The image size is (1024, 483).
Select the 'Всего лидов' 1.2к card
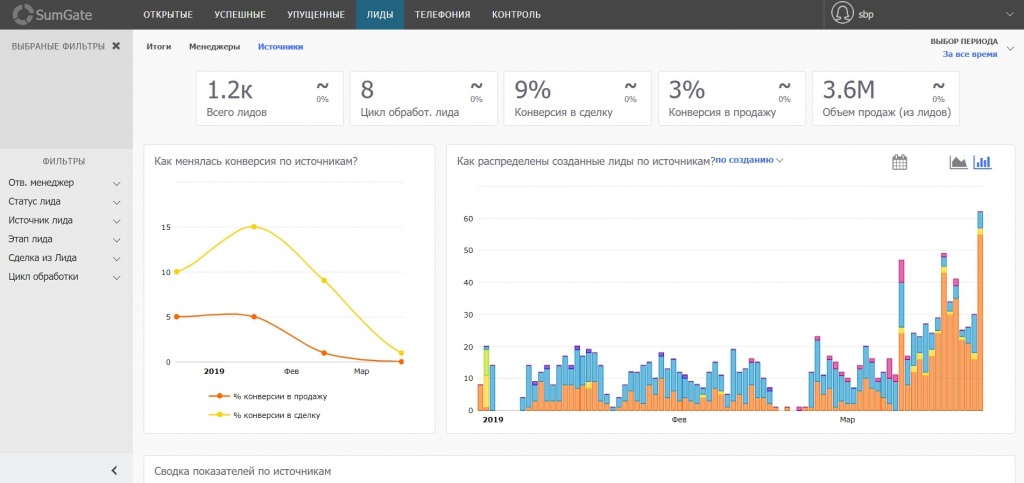(x=270, y=99)
